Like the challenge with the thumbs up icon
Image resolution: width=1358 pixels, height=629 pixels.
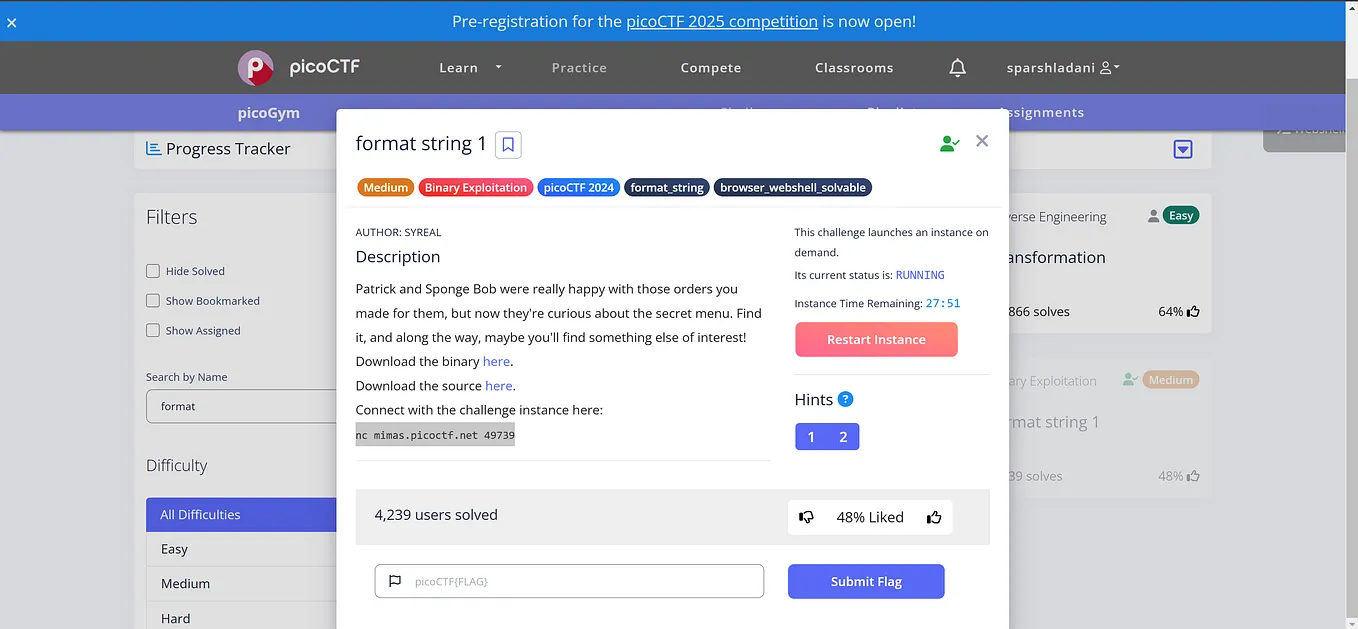click(x=933, y=517)
